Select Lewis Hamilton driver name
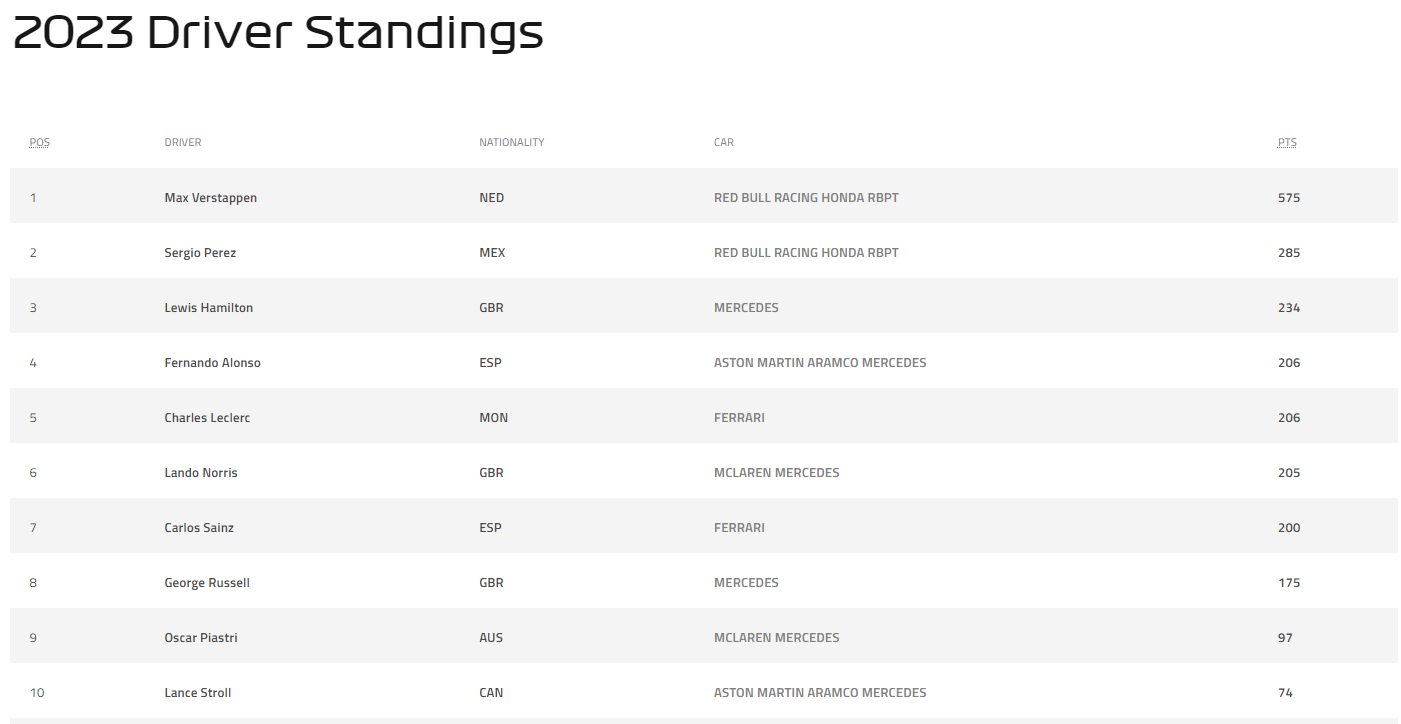The height and width of the screenshot is (724, 1401). (208, 308)
